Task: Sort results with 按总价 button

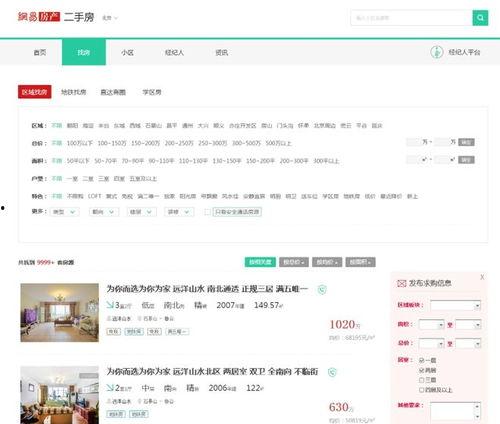Action: (x=294, y=262)
